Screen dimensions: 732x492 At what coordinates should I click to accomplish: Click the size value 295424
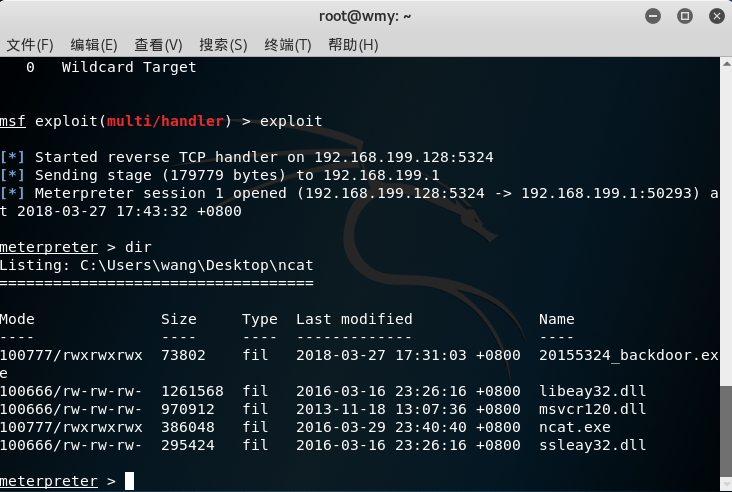[x=188, y=445]
